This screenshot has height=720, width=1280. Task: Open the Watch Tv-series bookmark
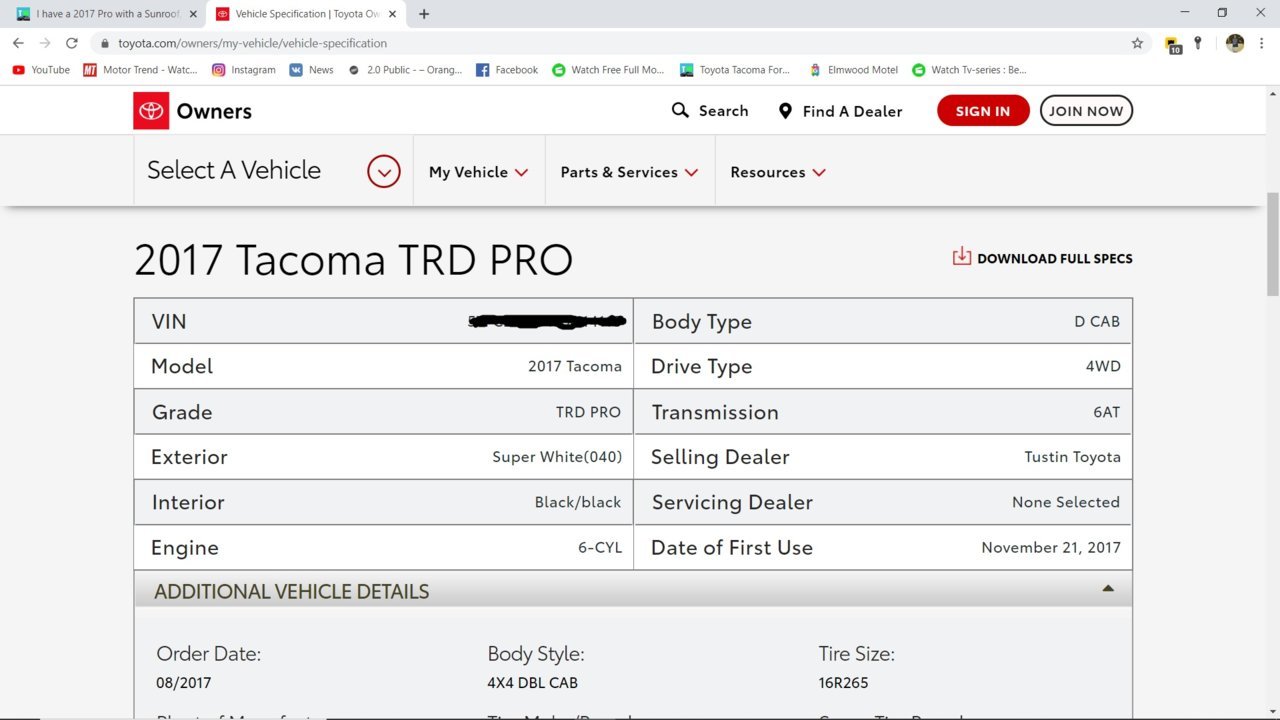pos(969,70)
